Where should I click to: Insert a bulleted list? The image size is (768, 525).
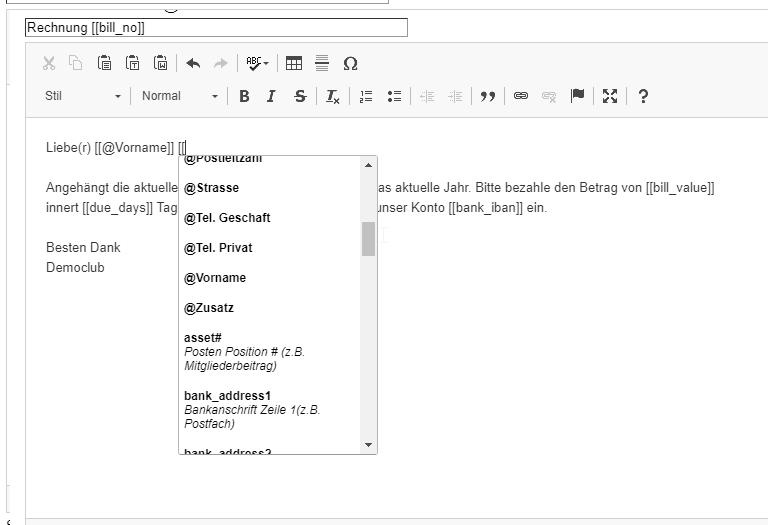coord(394,96)
